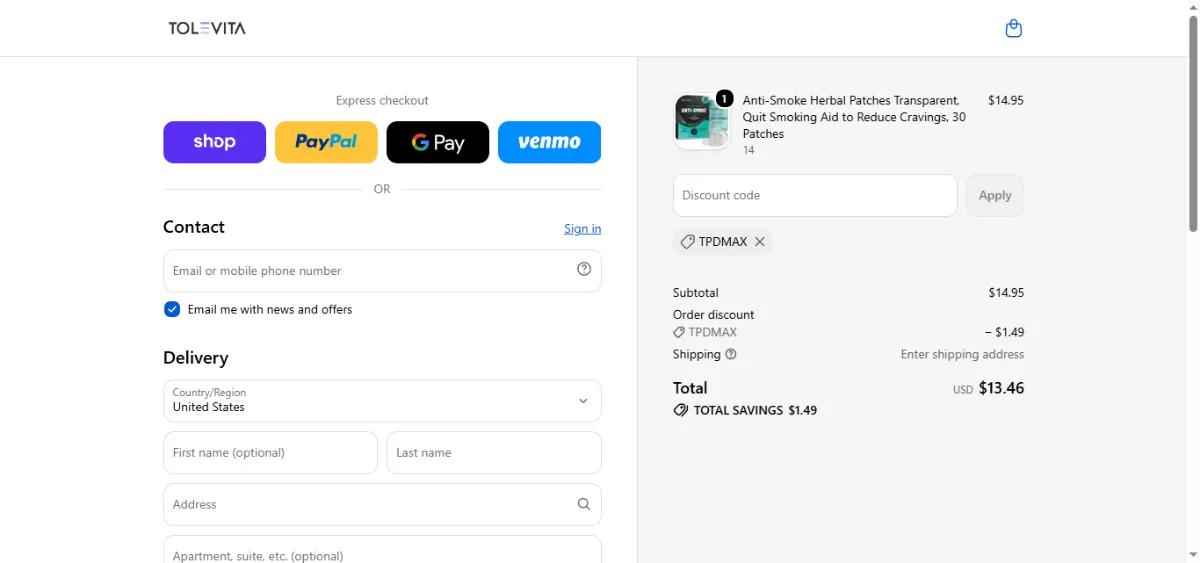This screenshot has width=1200, height=563.
Task: Click the TOLEVITA logo
Action: tap(207, 28)
